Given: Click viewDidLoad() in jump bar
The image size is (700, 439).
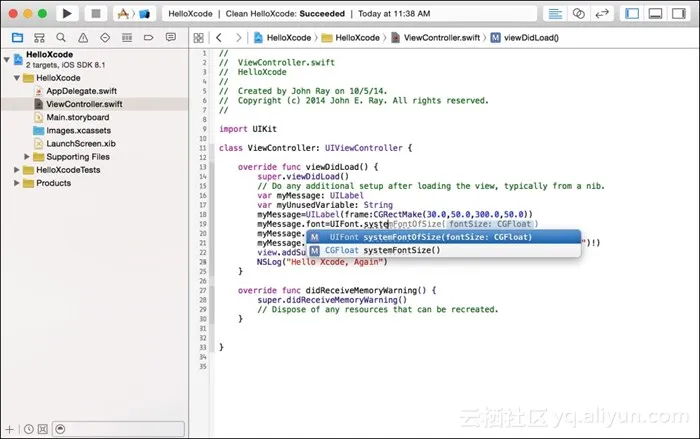Looking at the screenshot, I should tap(525, 38).
